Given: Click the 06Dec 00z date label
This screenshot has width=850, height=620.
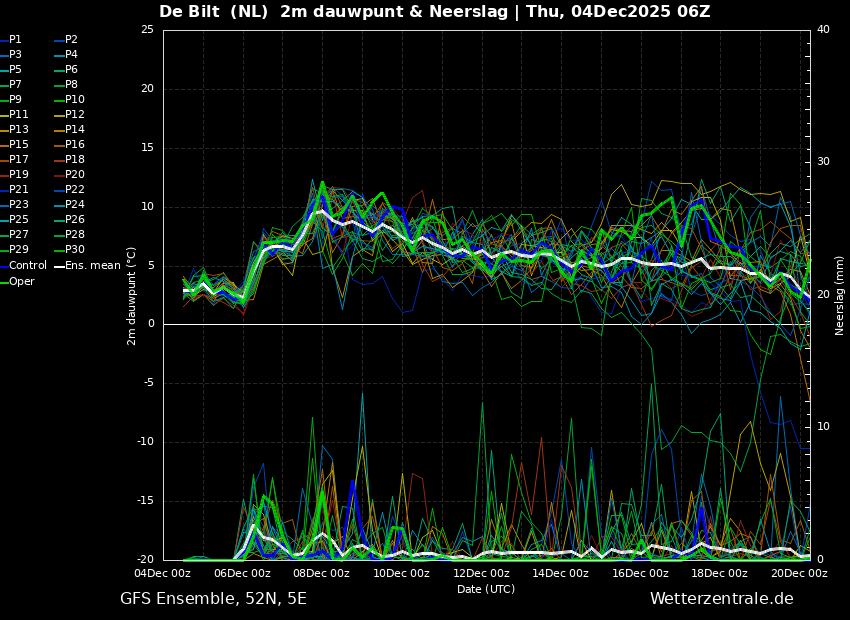Looking at the screenshot, I should click(242, 573).
